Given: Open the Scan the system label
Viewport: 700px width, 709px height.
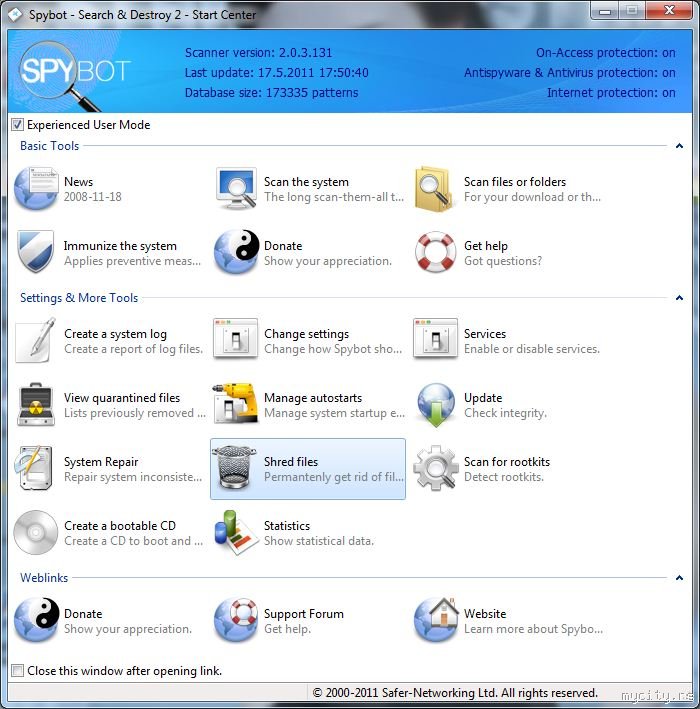Looking at the screenshot, I should pyautogui.click(x=306, y=182).
